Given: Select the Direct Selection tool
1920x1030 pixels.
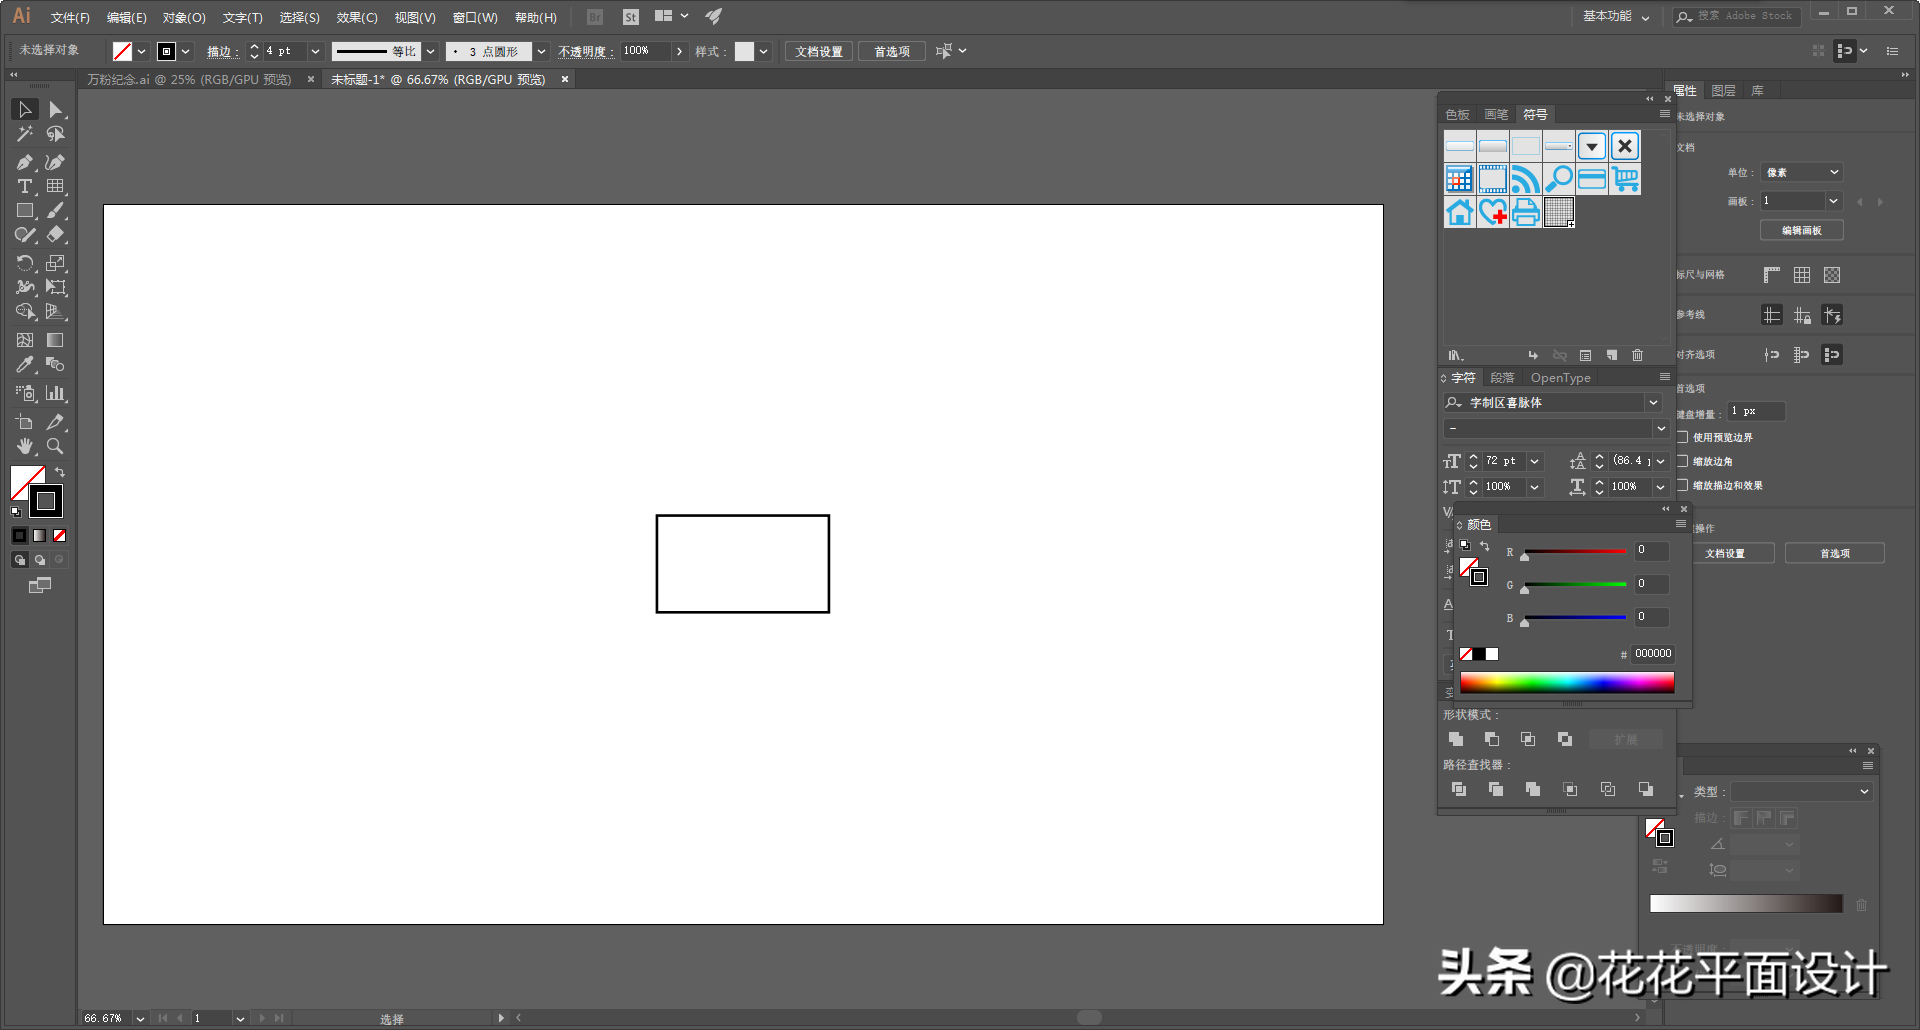Looking at the screenshot, I should pyautogui.click(x=56, y=109).
